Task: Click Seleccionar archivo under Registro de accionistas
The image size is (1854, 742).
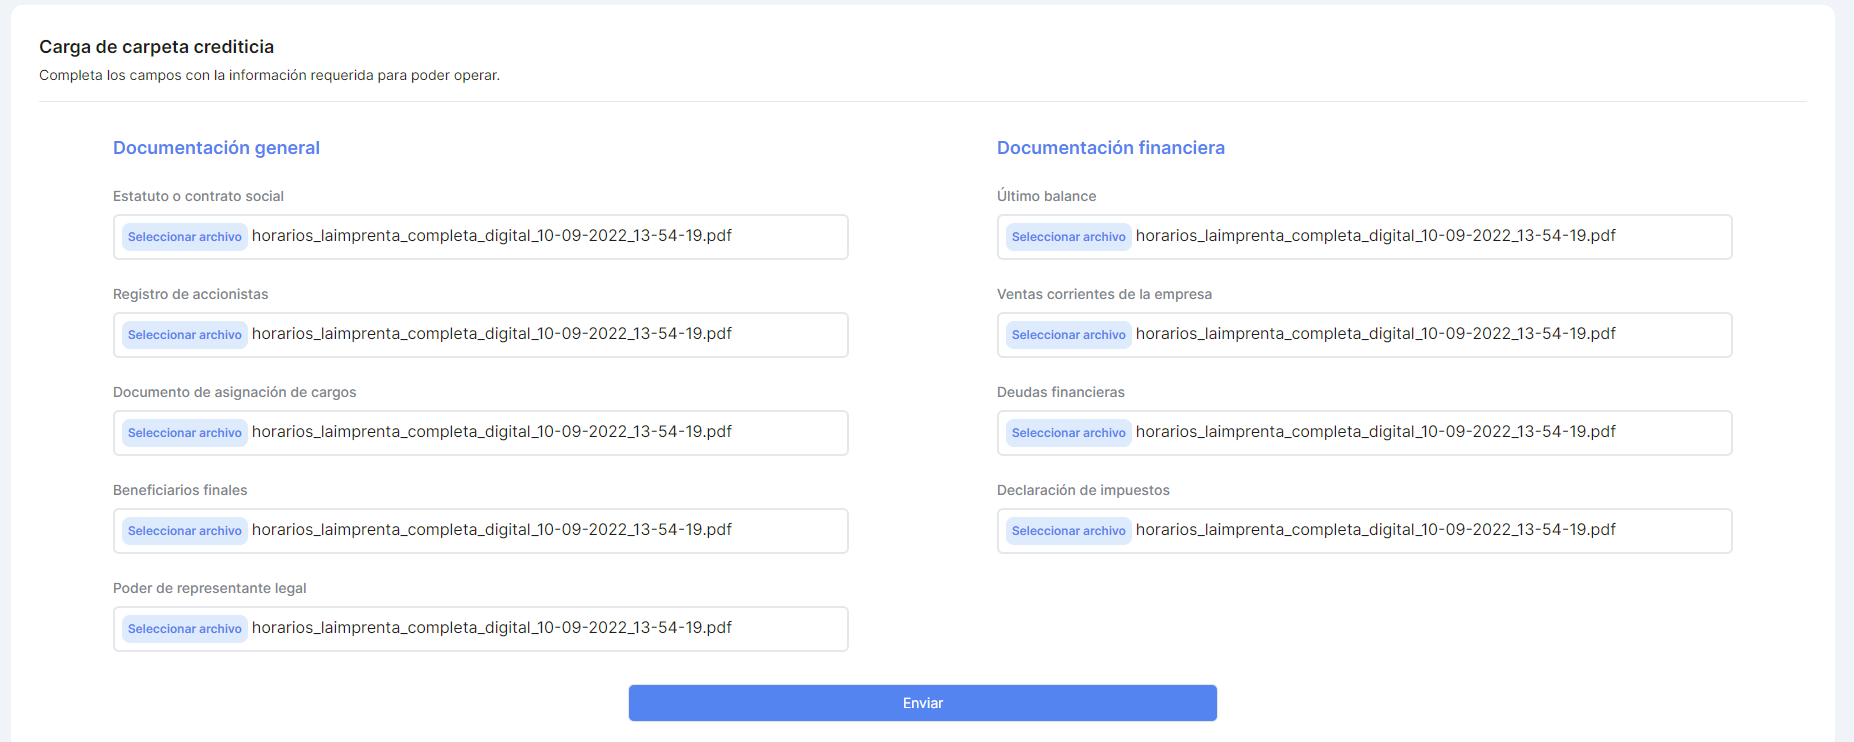Action: pos(185,335)
